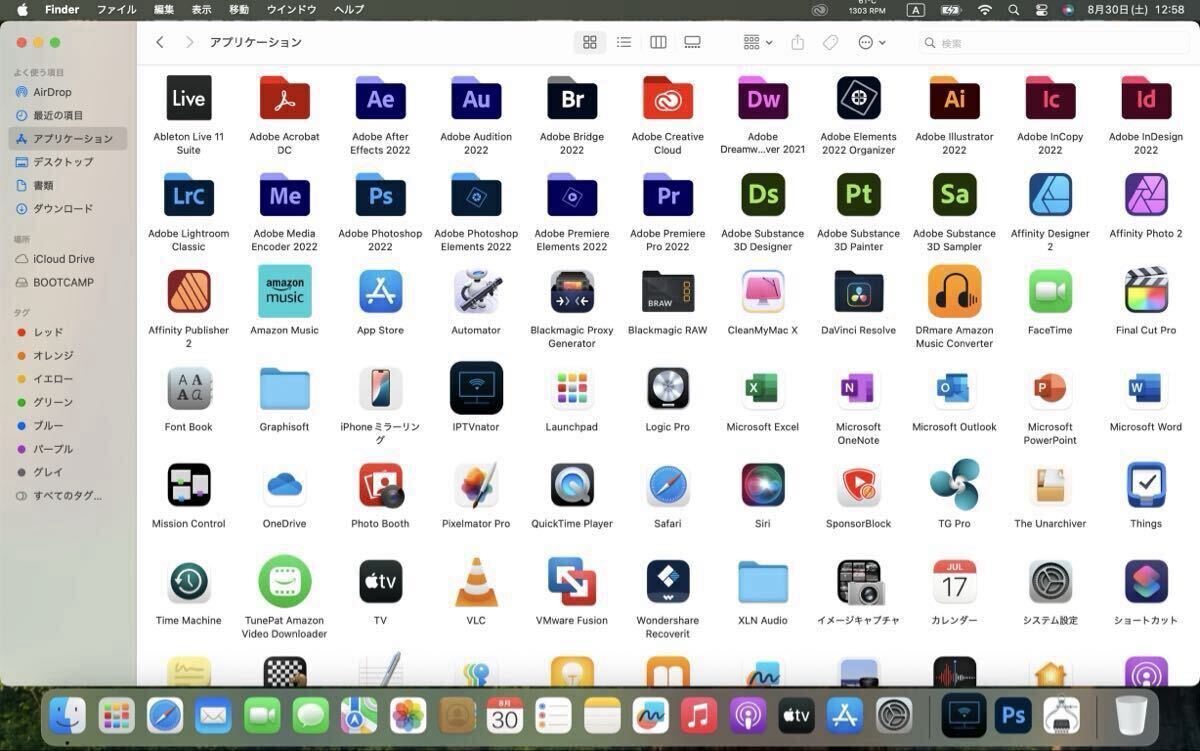Open Trash in the Dock
This screenshot has height=751, width=1200.
click(1131, 715)
